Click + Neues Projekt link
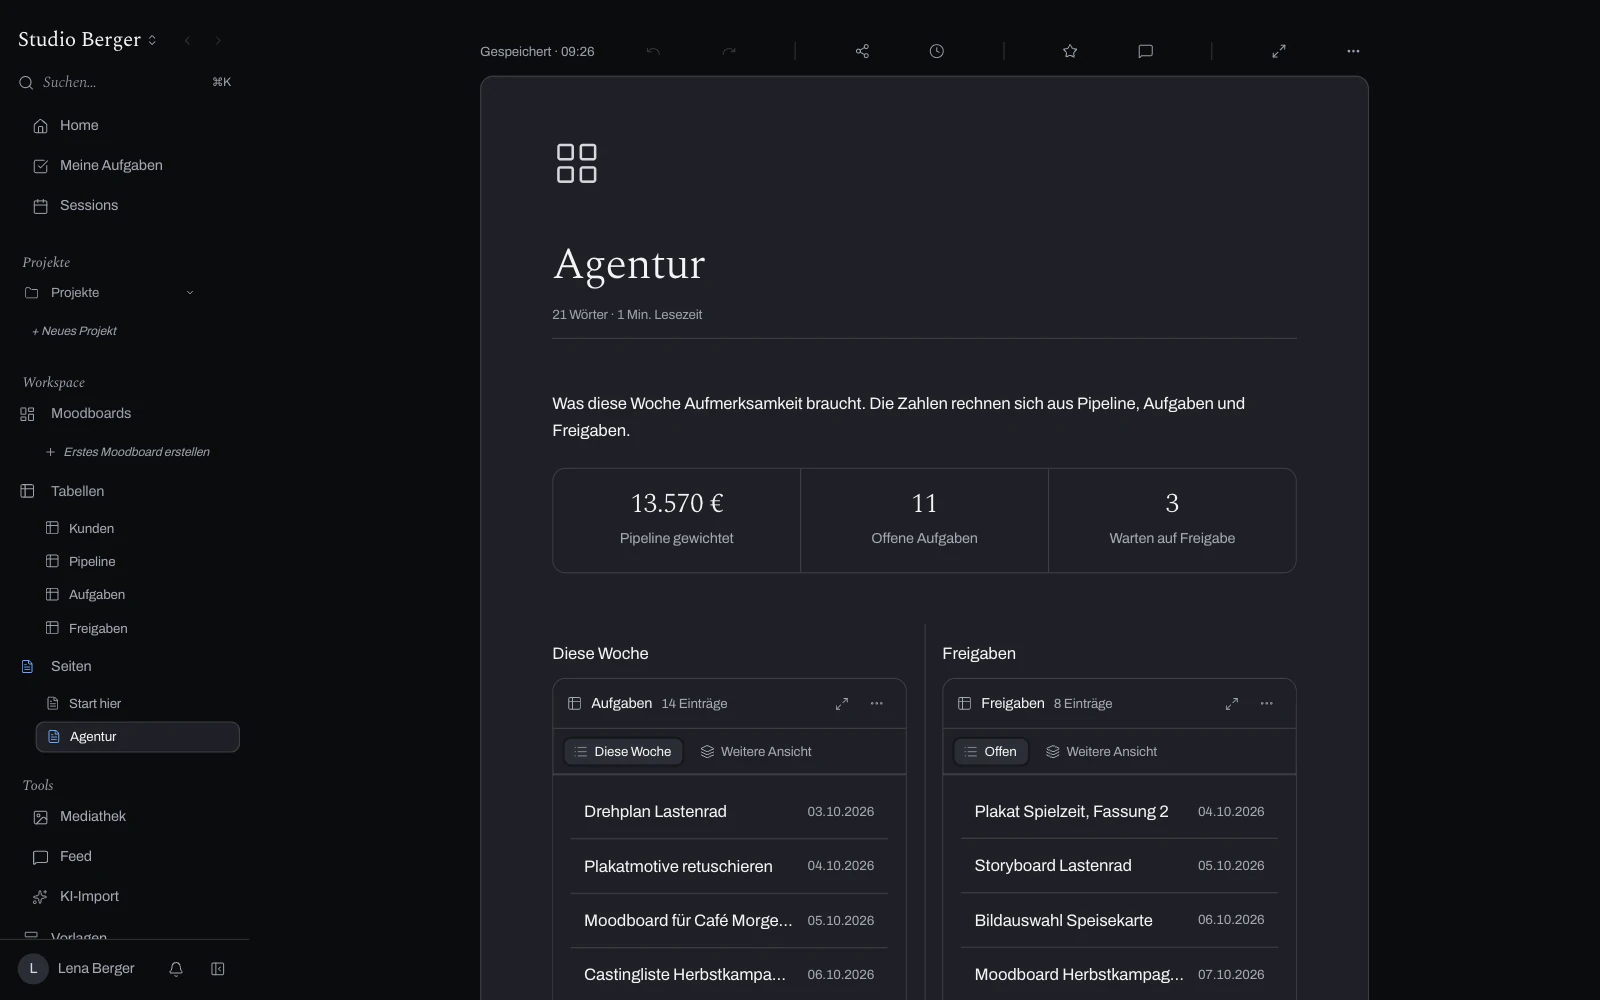Screen dimensions: 1600x1000 [74, 331]
